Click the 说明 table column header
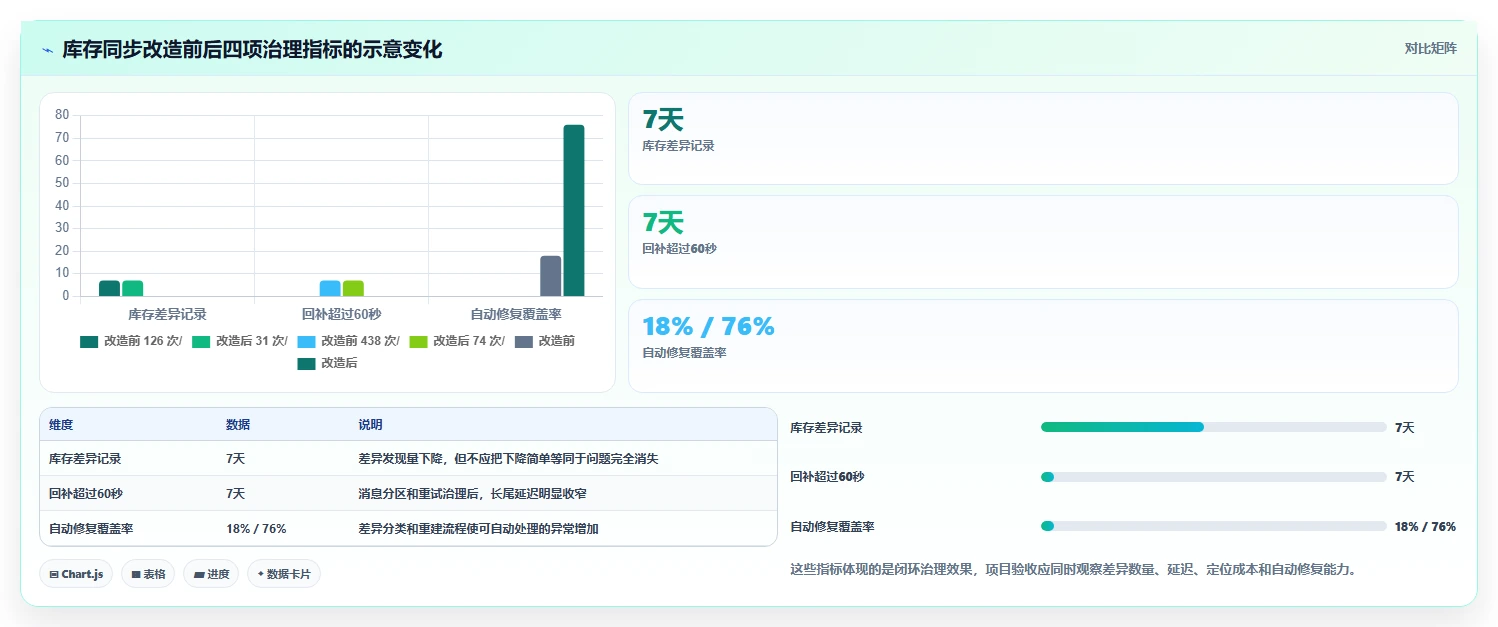The width and height of the screenshot is (1498, 627). [370, 425]
